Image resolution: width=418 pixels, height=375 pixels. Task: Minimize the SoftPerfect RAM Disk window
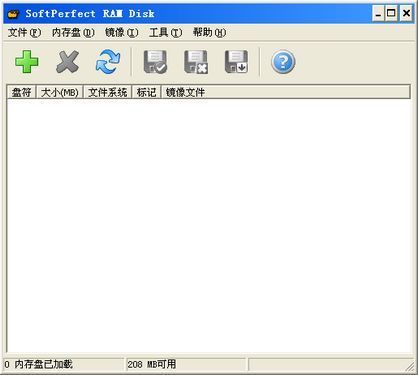tap(378, 14)
